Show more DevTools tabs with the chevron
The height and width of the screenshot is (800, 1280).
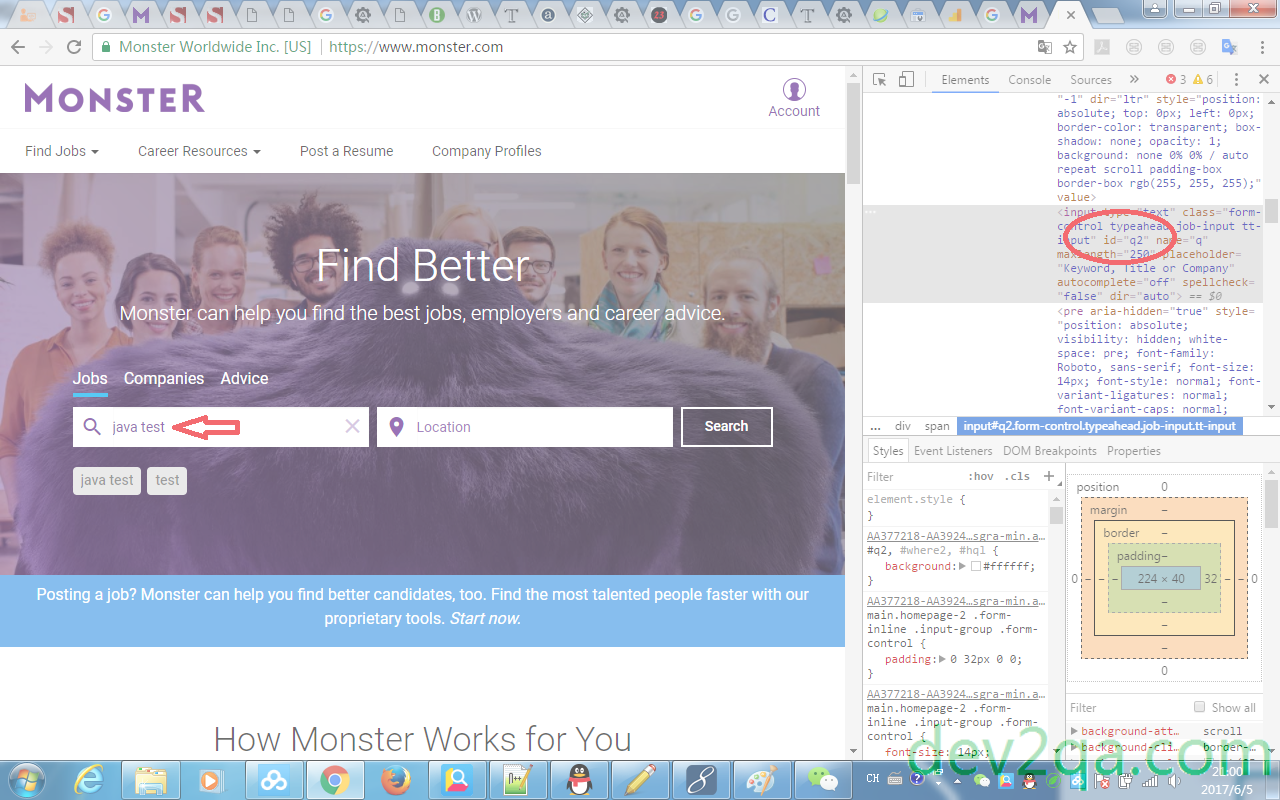point(1134,80)
